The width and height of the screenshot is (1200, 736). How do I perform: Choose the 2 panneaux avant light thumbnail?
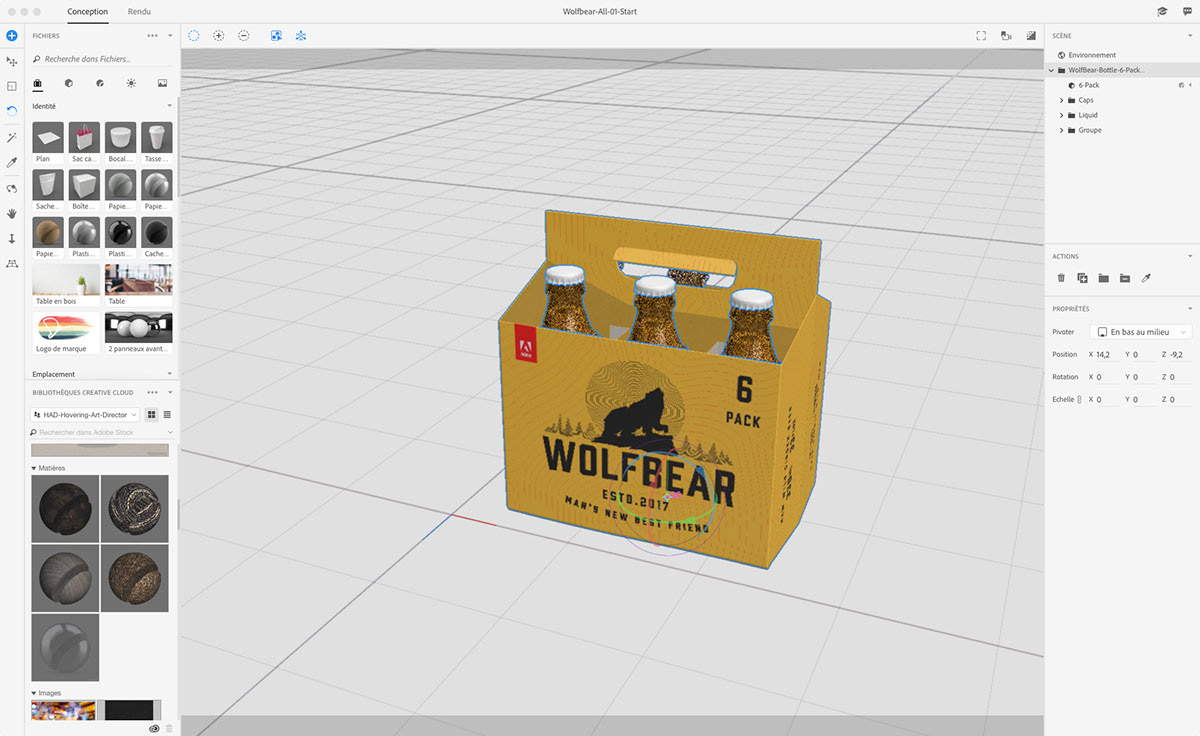138,334
